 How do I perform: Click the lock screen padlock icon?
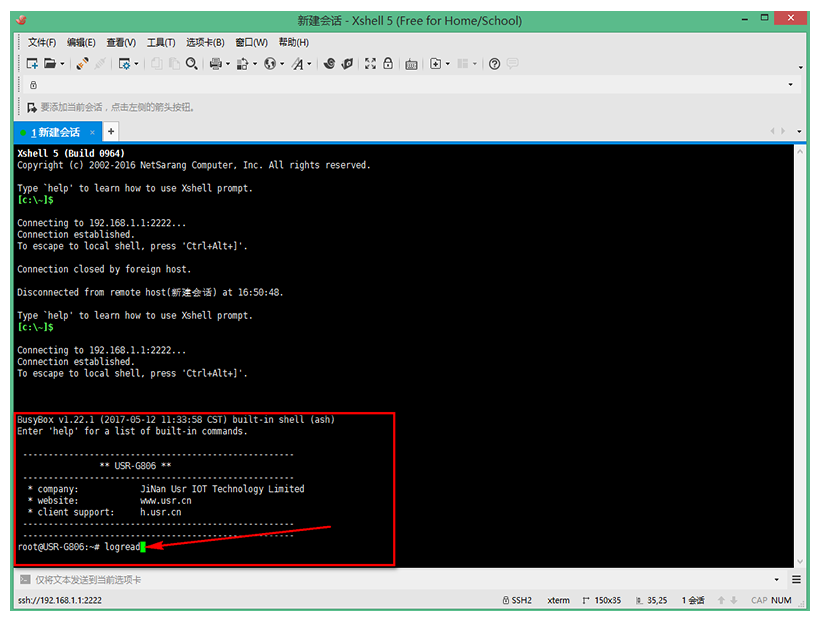[x=388, y=64]
